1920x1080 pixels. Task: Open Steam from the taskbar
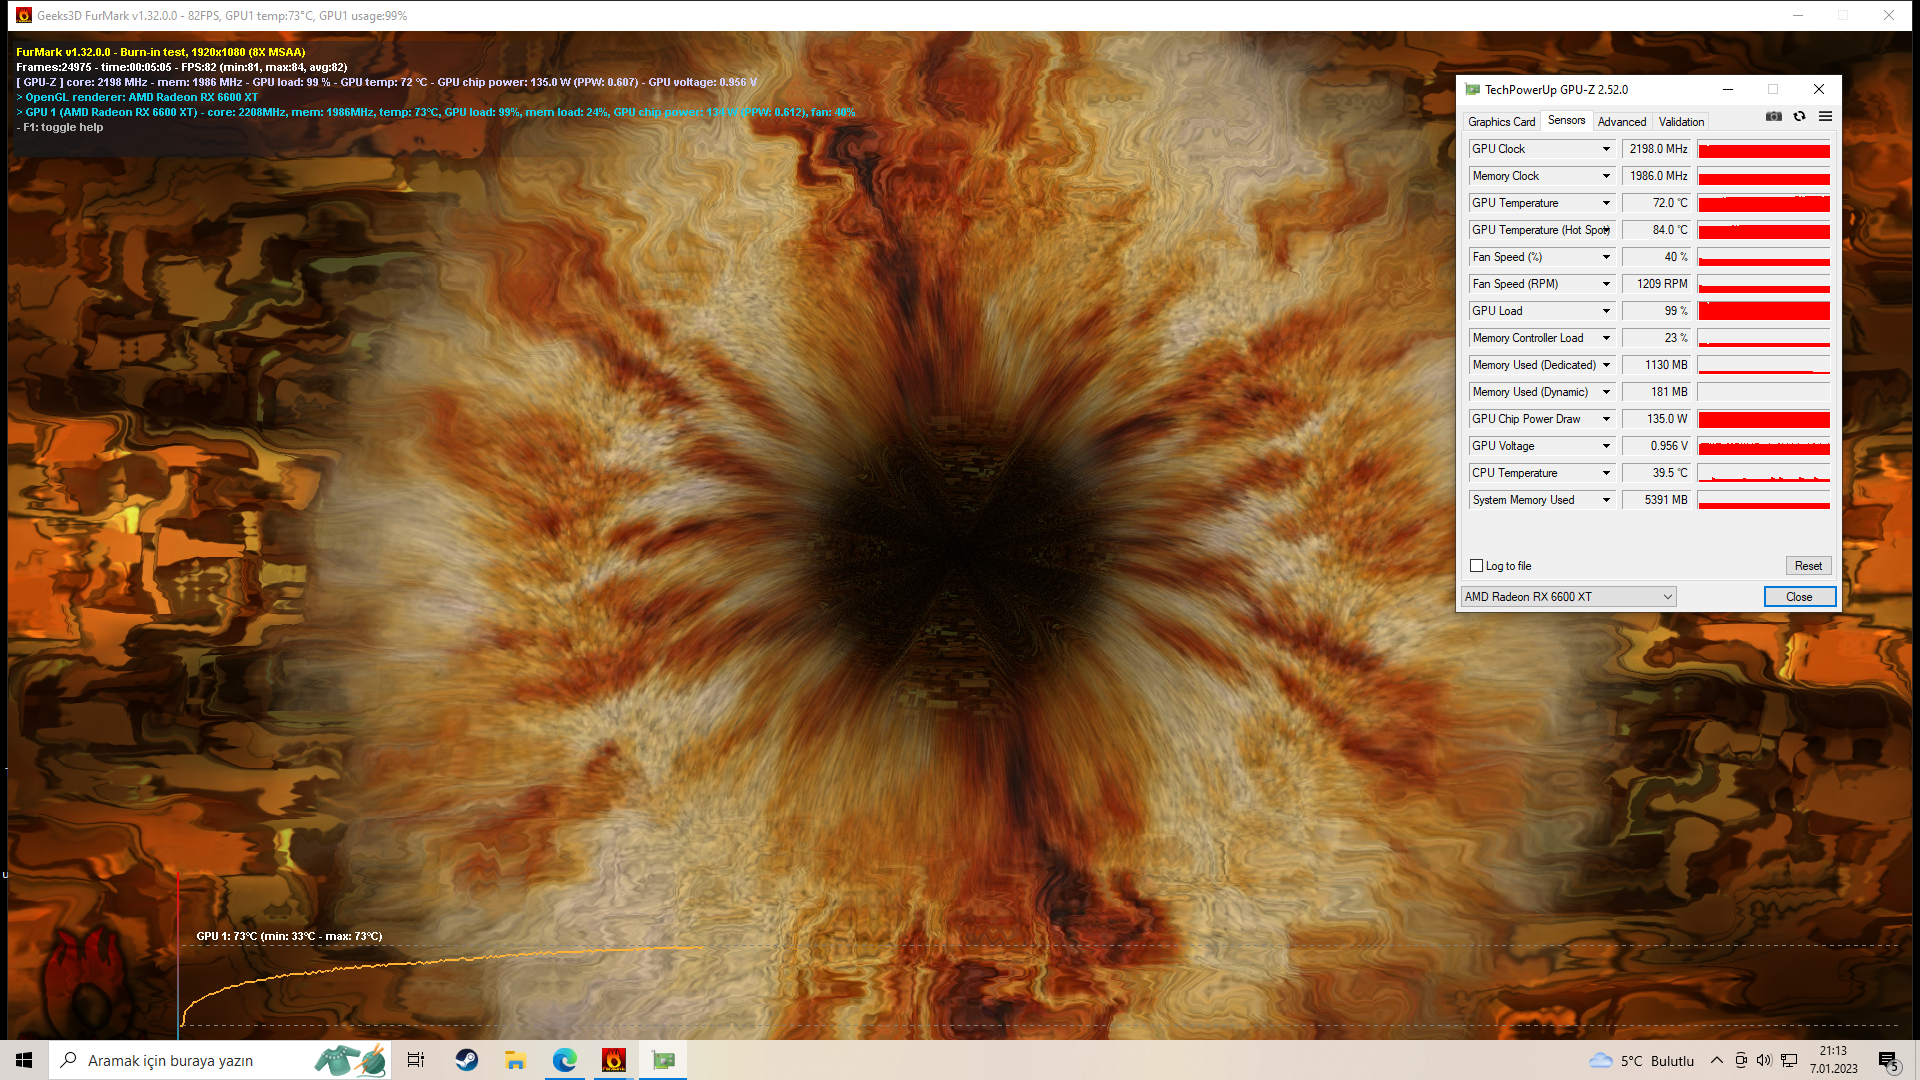pos(466,1060)
